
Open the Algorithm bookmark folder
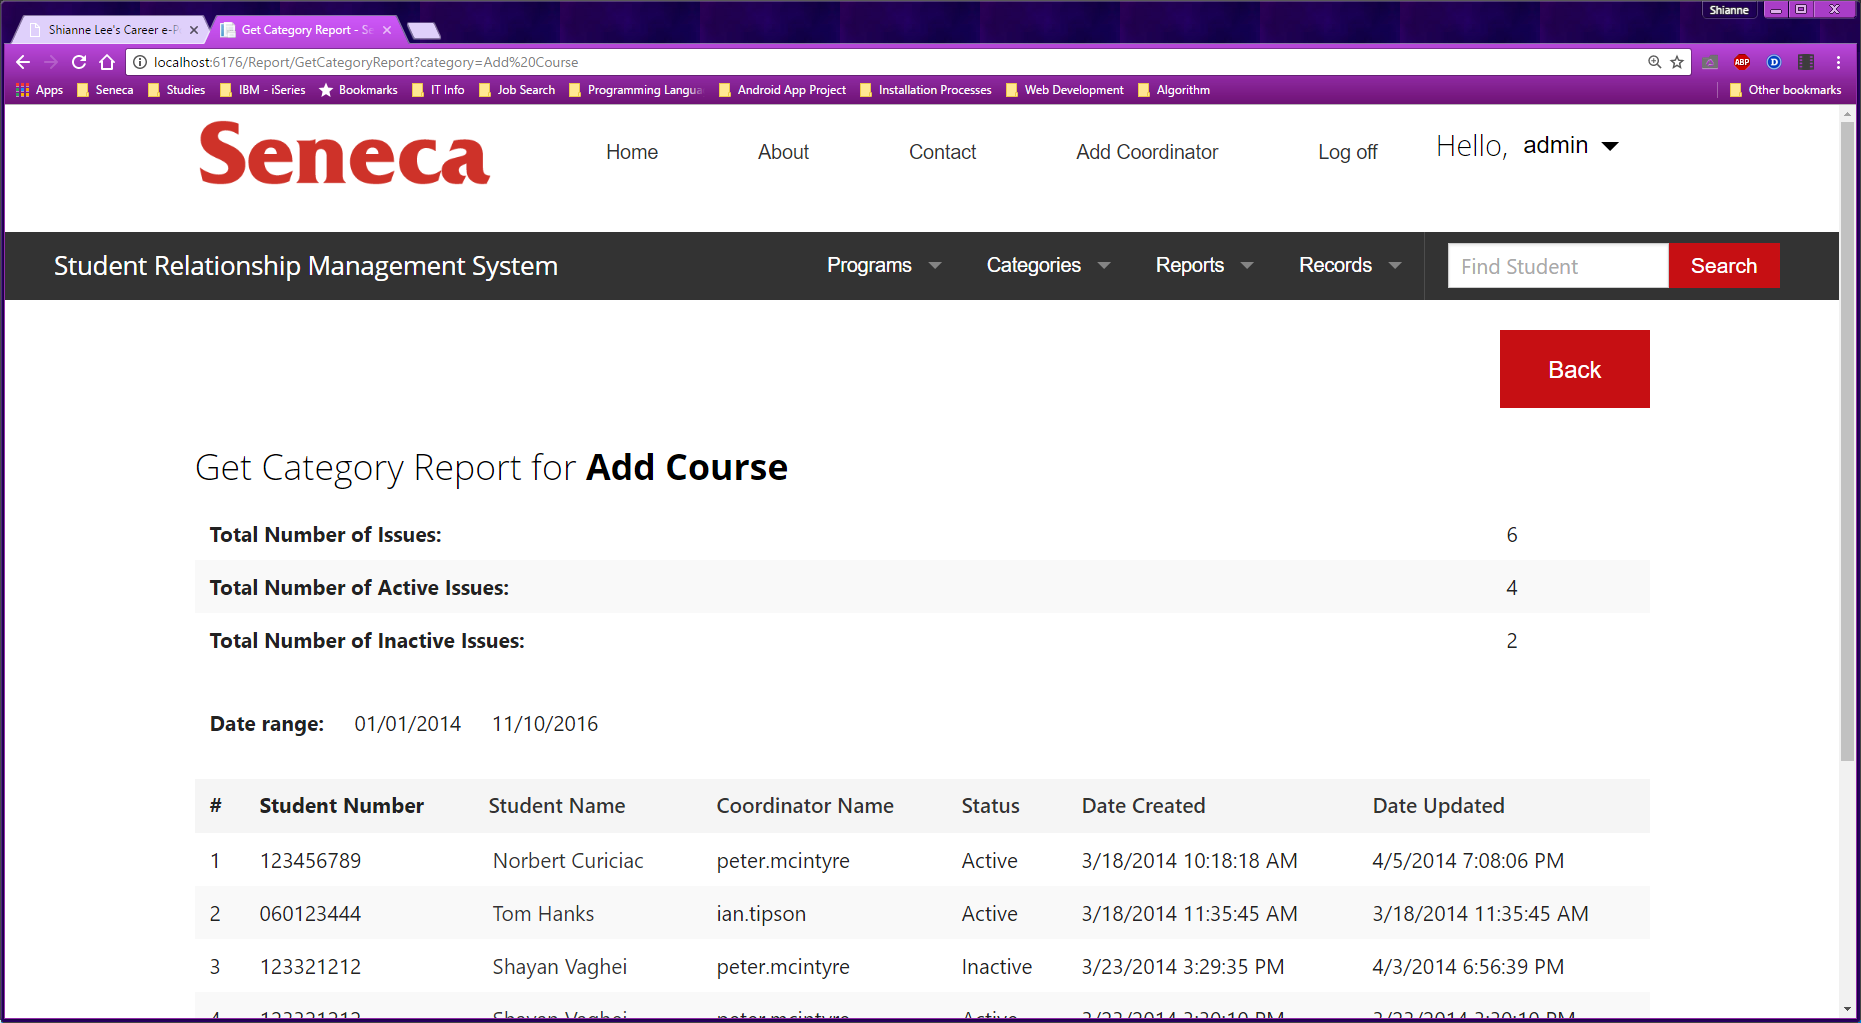click(x=1174, y=90)
